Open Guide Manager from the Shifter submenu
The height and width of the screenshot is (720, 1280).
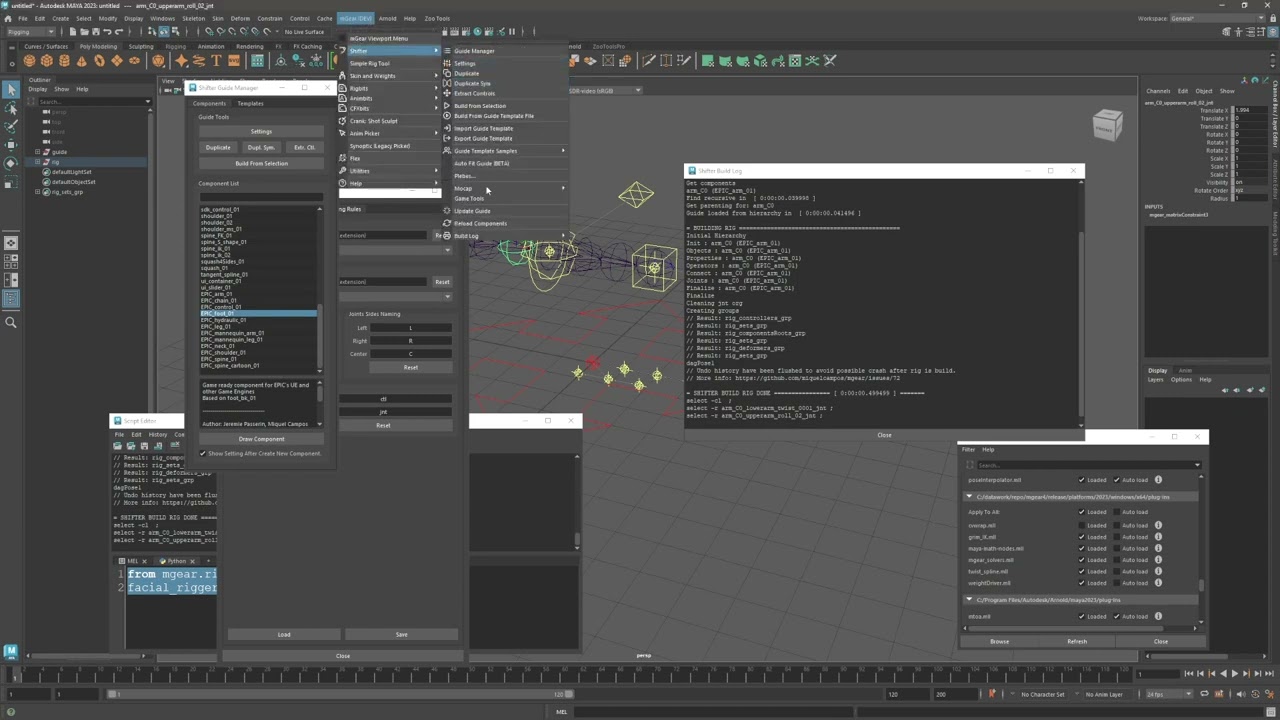point(473,51)
